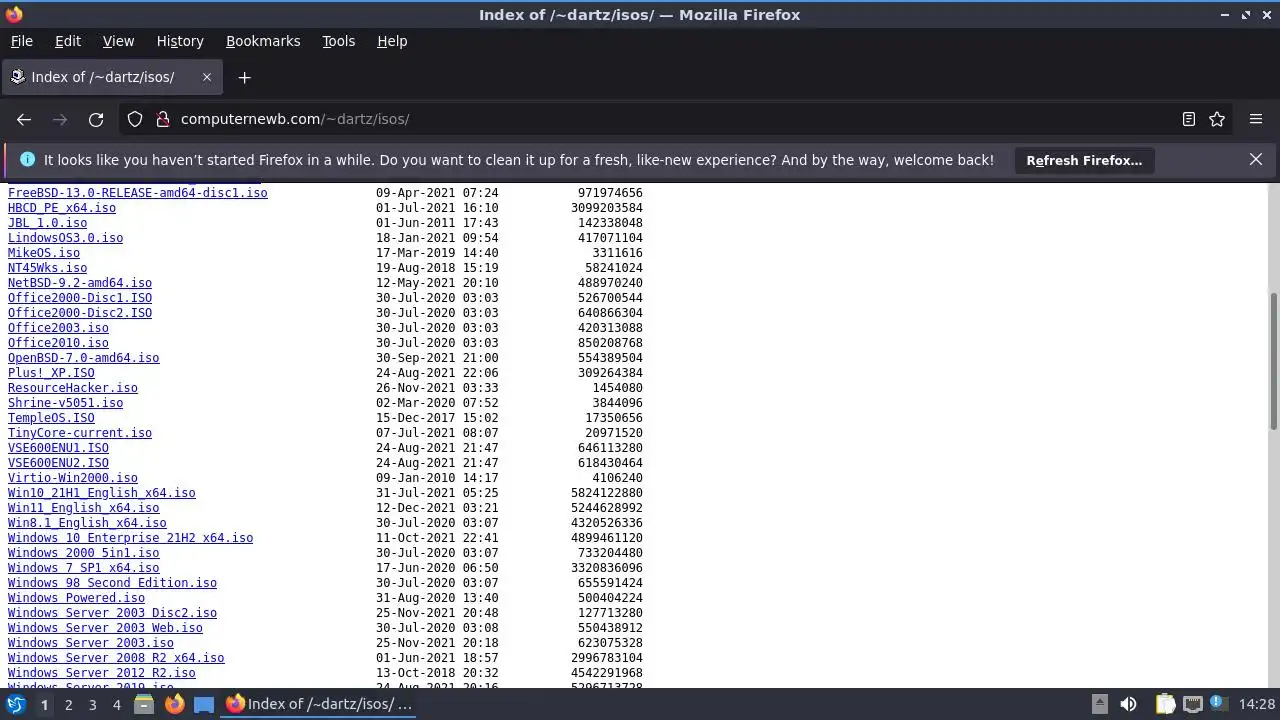Open the Plus!_XP.ISO link
Viewport: 1280px width, 720px height.
pyautogui.click(x=51, y=373)
